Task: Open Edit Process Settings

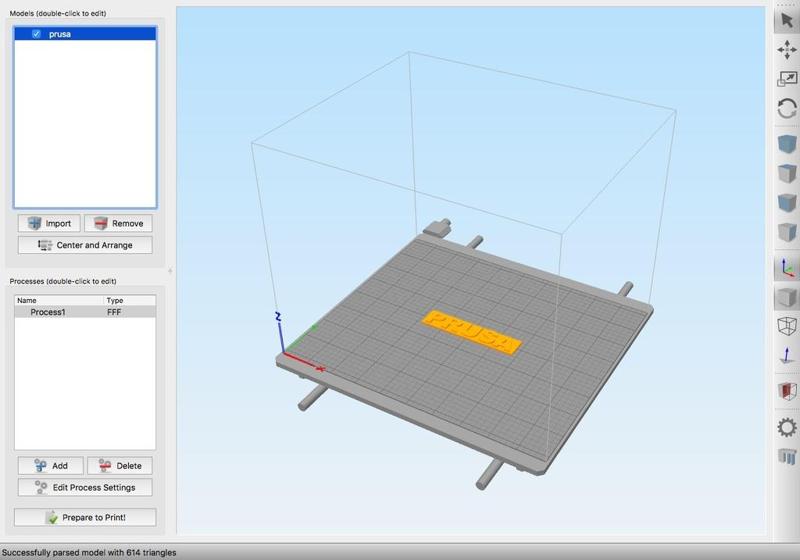Action: coord(85,488)
